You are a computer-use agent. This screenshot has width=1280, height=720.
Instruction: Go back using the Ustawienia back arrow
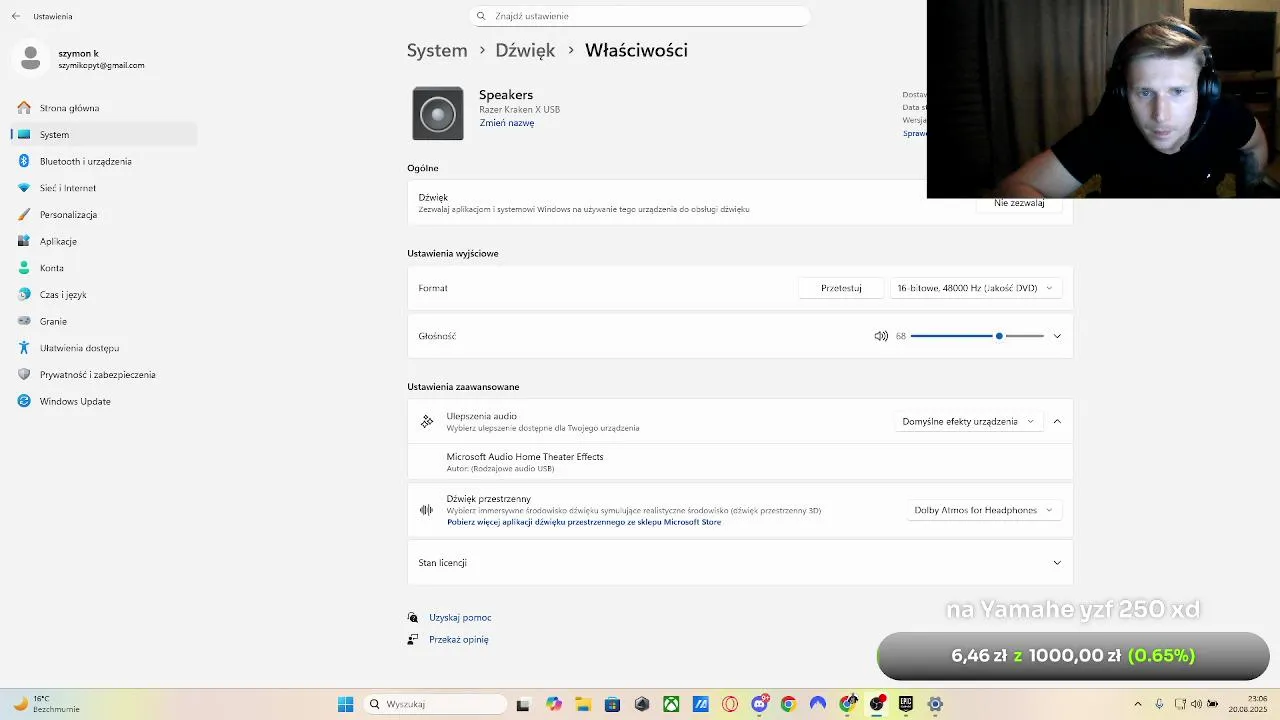(16, 16)
